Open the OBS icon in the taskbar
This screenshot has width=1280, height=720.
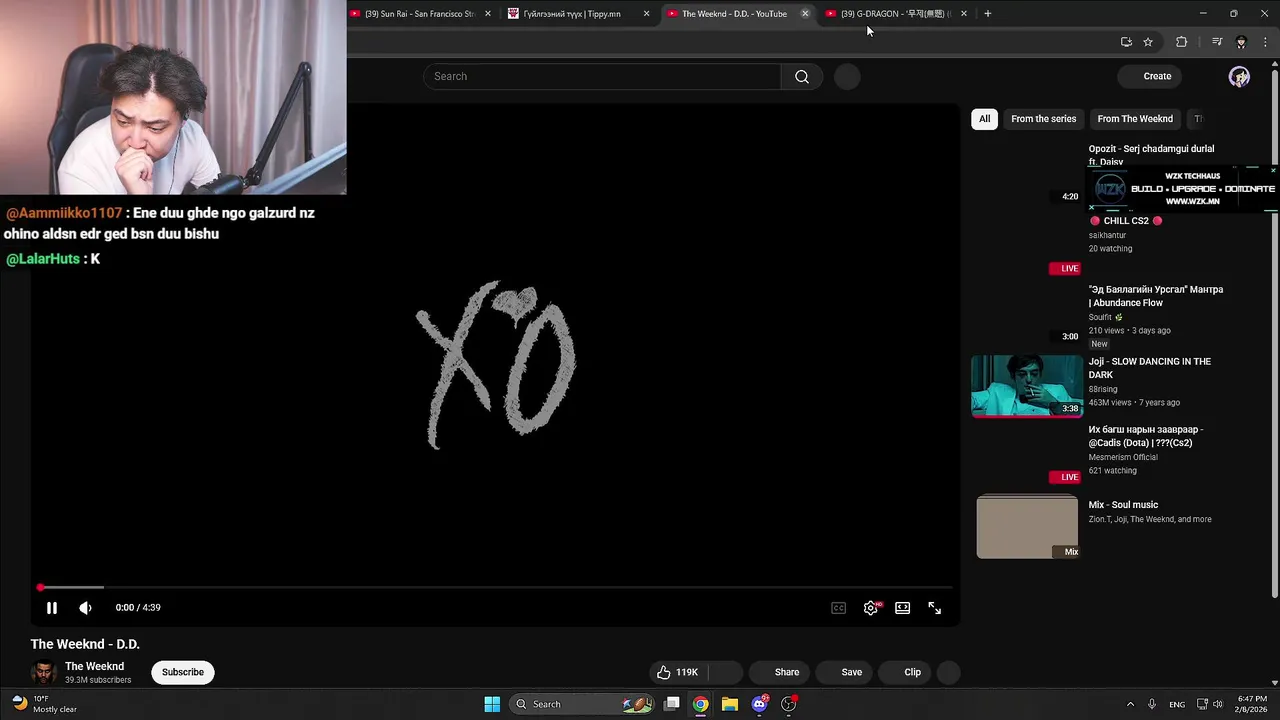(789, 704)
